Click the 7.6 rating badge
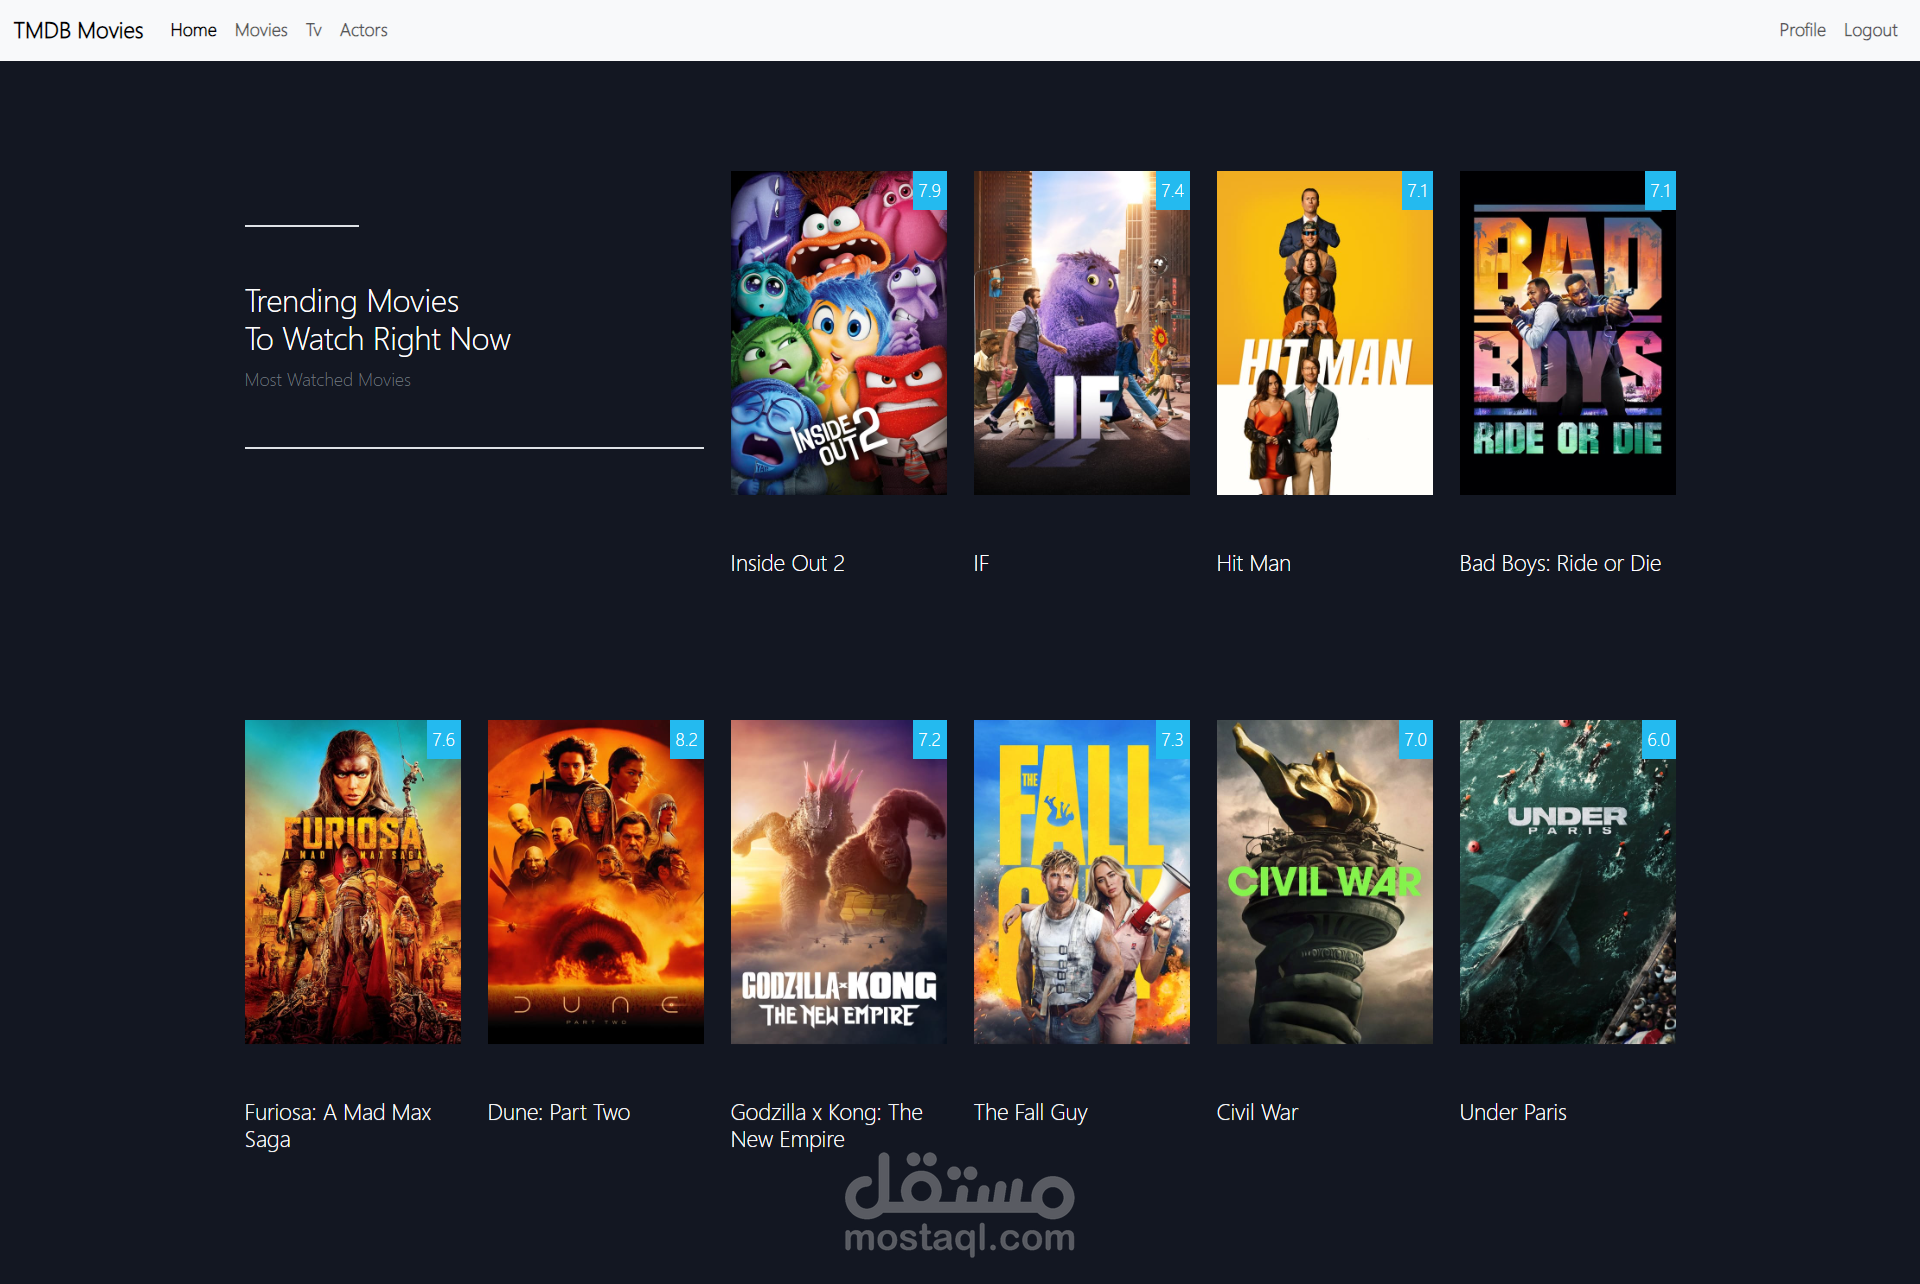1920x1284 pixels. tap(443, 739)
